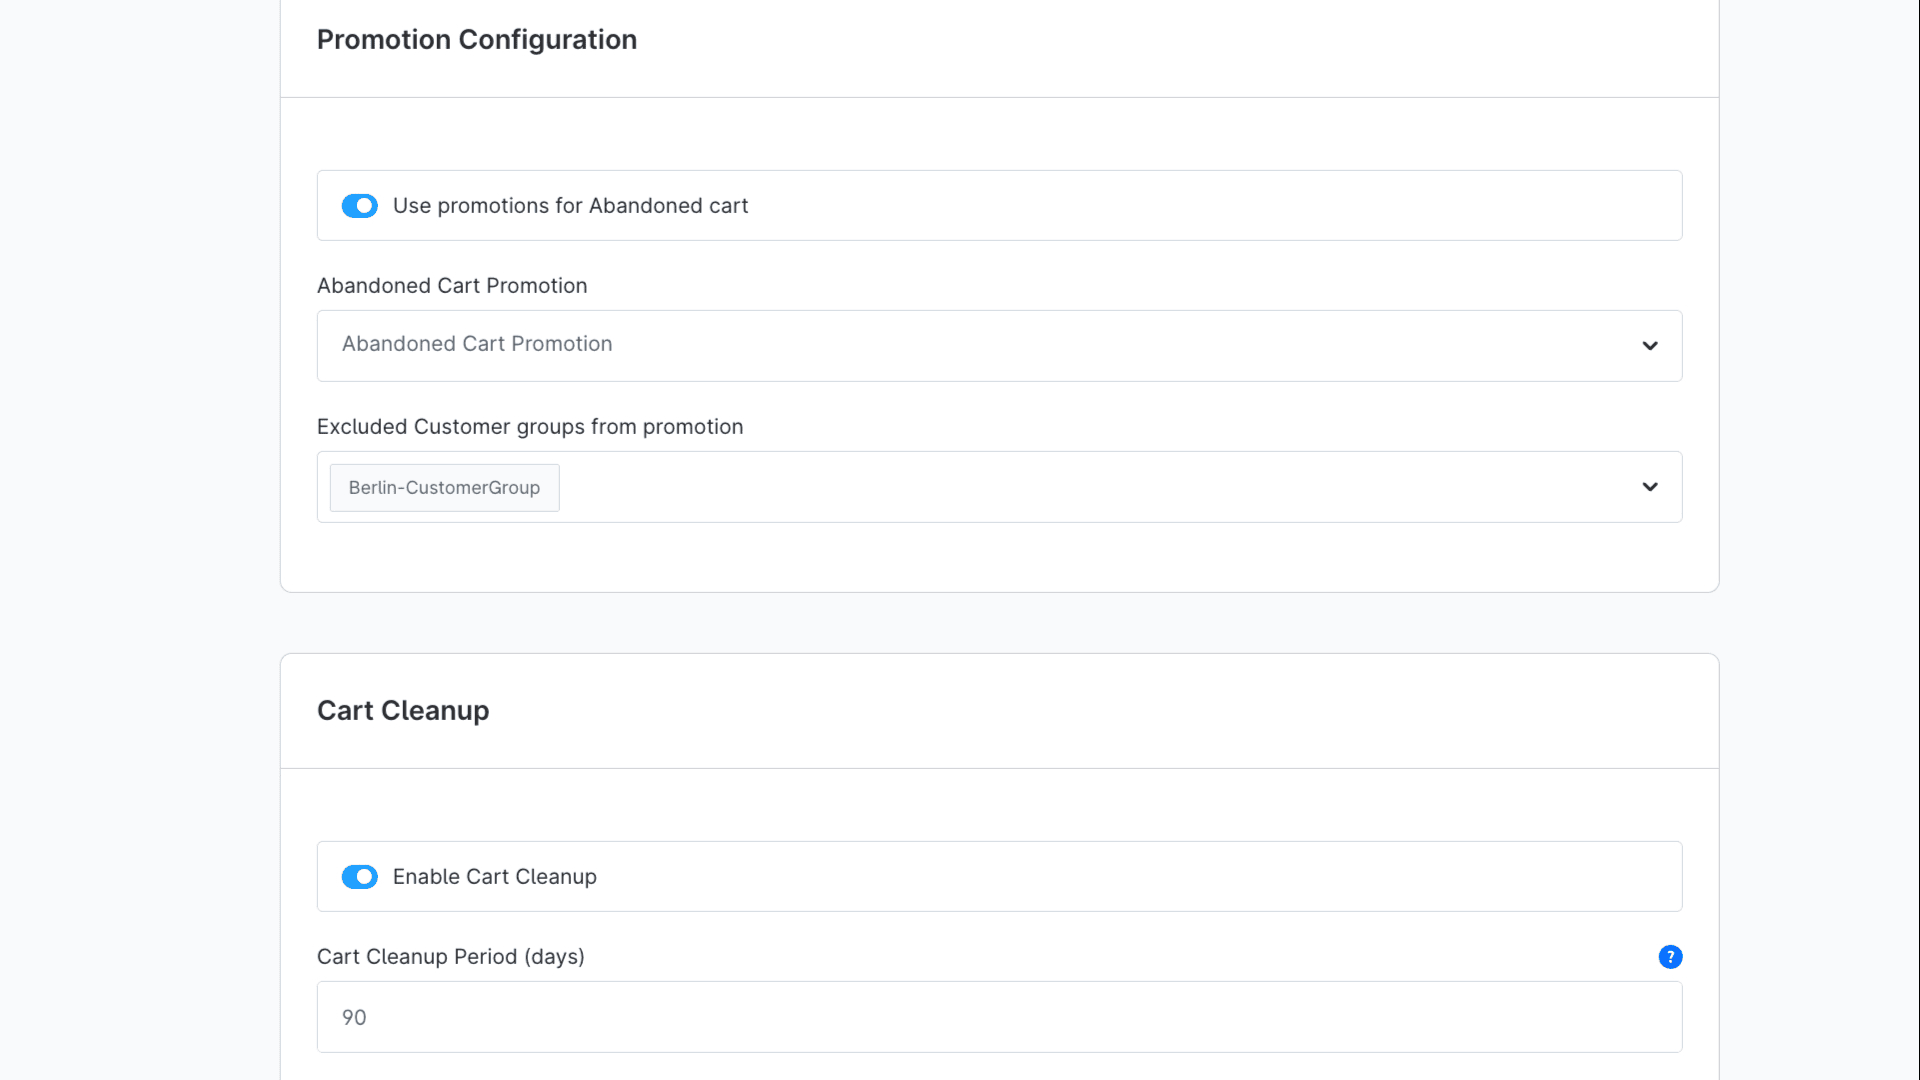Click inside the Cart Cleanup Period days field

pyautogui.click(x=998, y=1017)
